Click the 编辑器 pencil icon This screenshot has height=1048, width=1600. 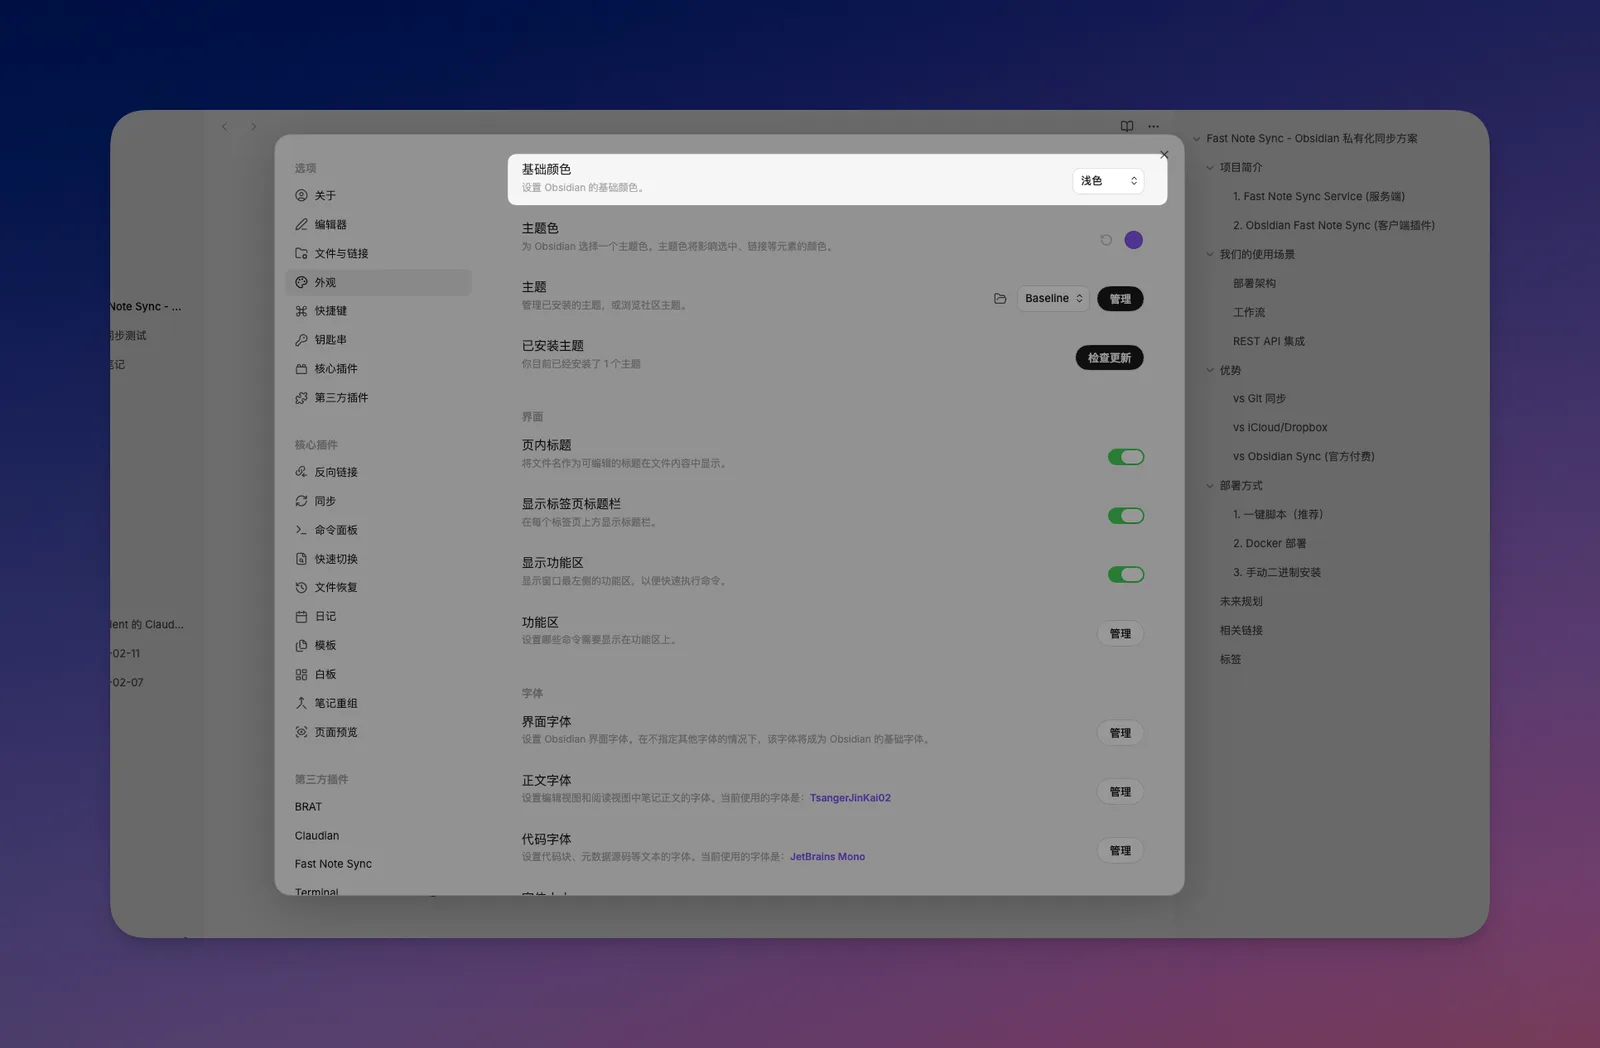click(301, 225)
